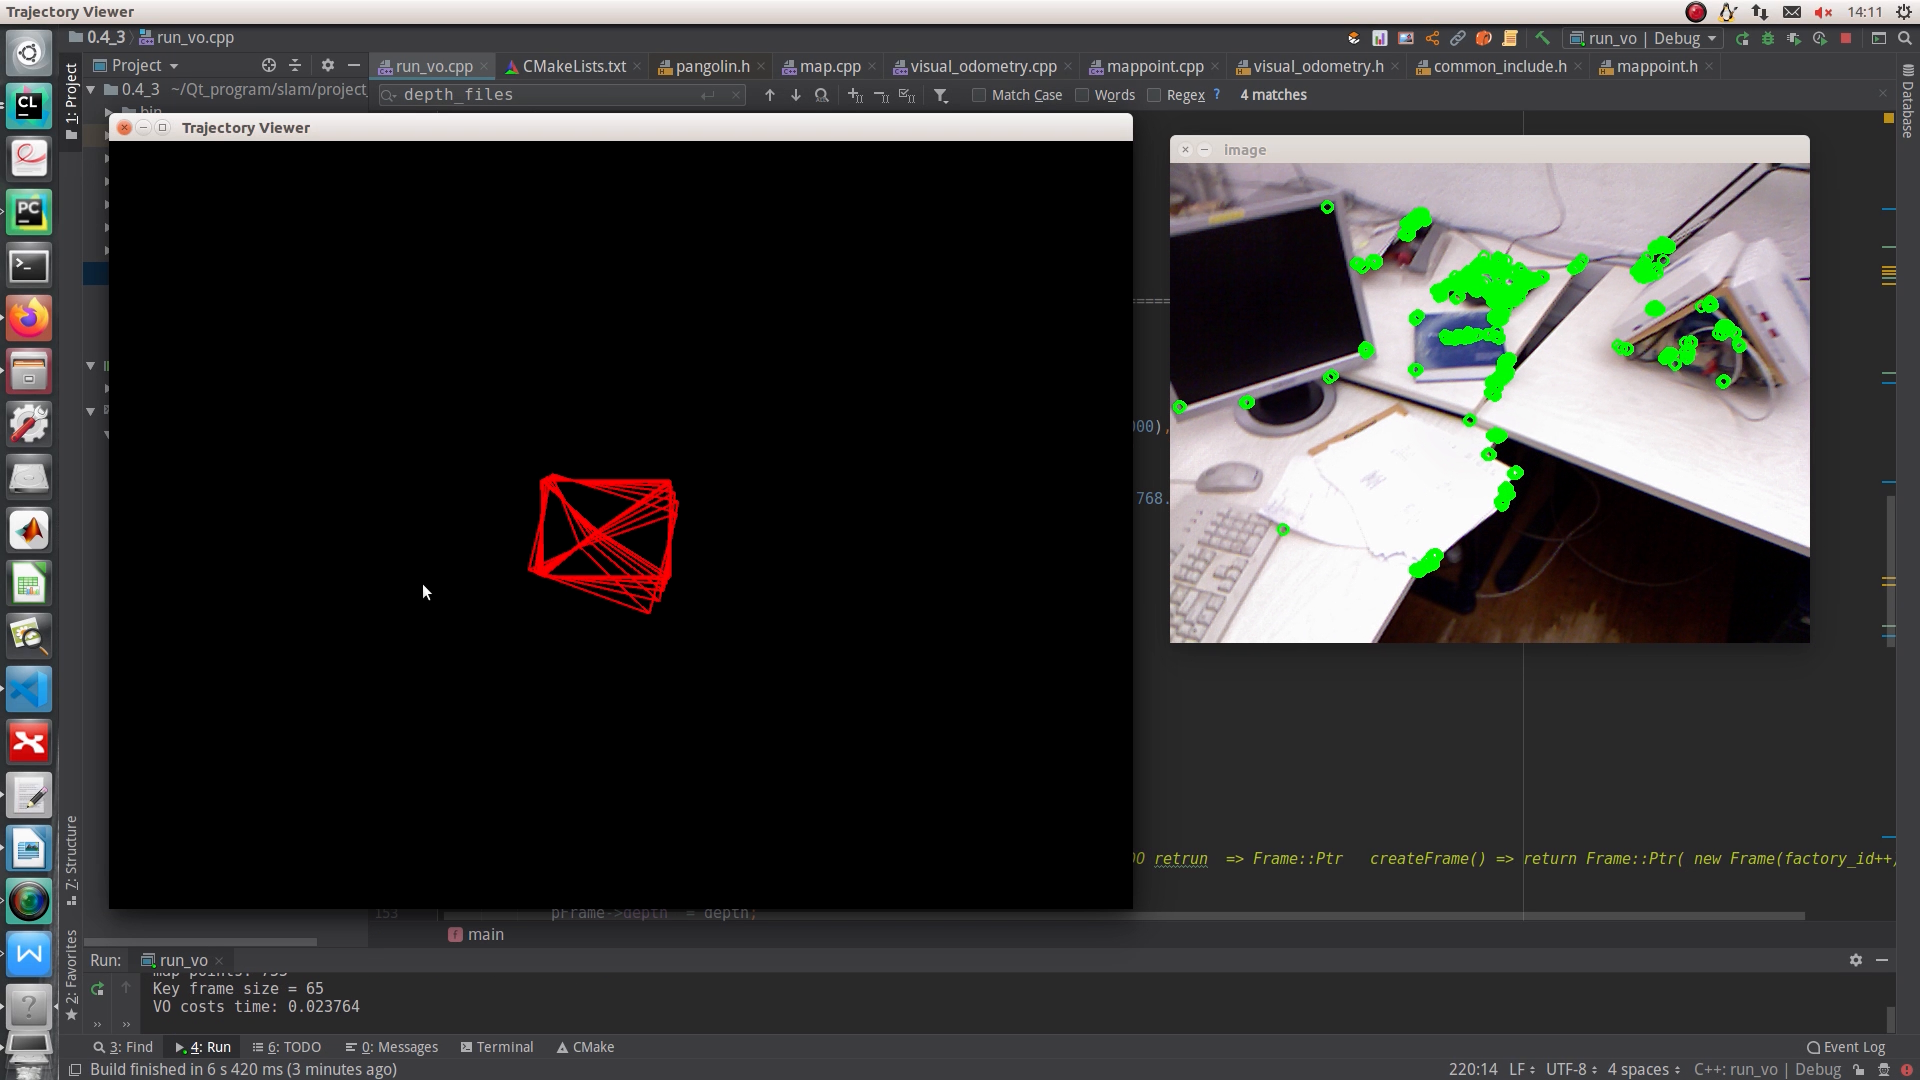This screenshot has height=1080, width=1920.
Task: Stop the running program with red square
Action: pyautogui.click(x=1846, y=38)
